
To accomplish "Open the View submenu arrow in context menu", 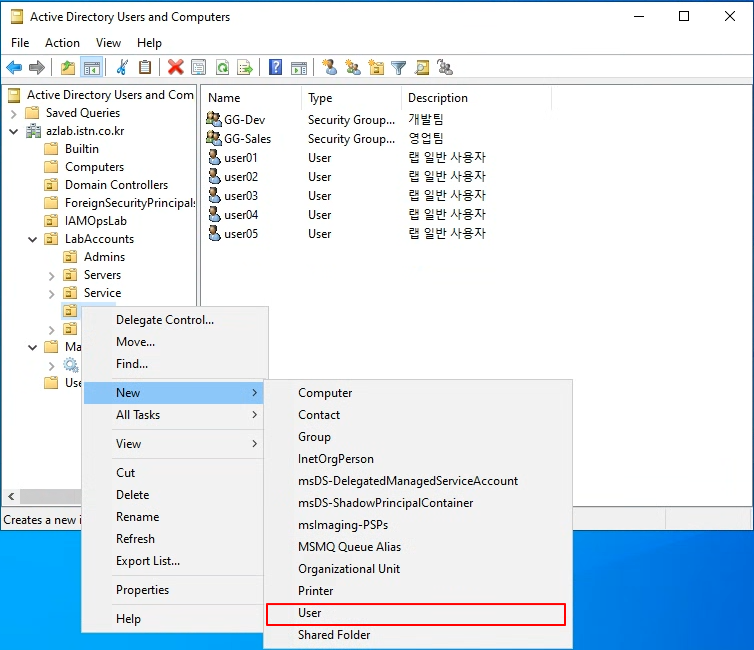I will point(255,443).
